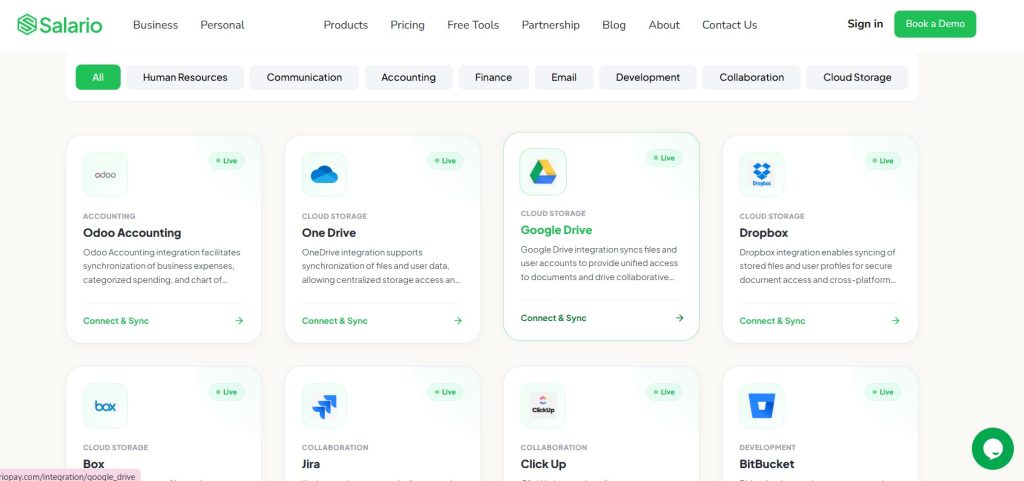Select the Odoo logo icon

[105, 174]
